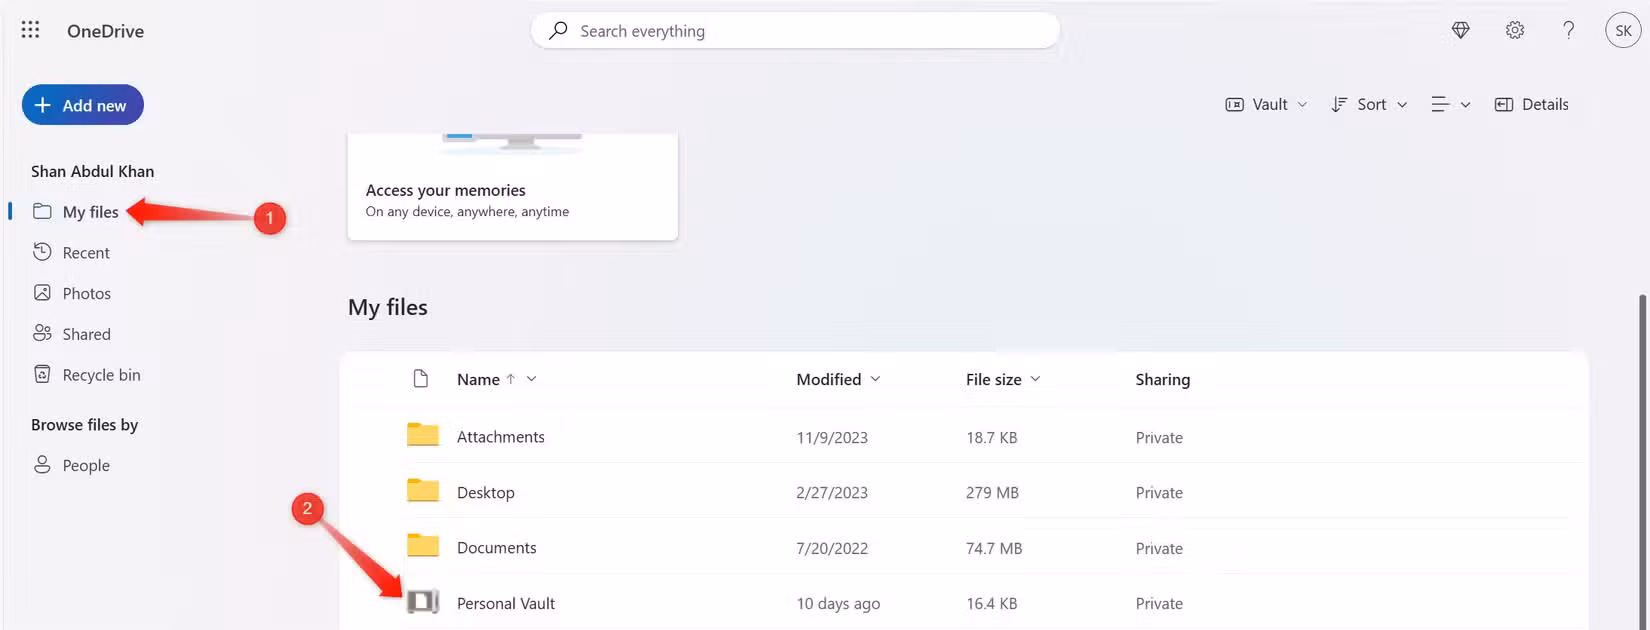Expand the Vault dropdown
Viewport: 1650px width, 630px height.
point(1266,104)
